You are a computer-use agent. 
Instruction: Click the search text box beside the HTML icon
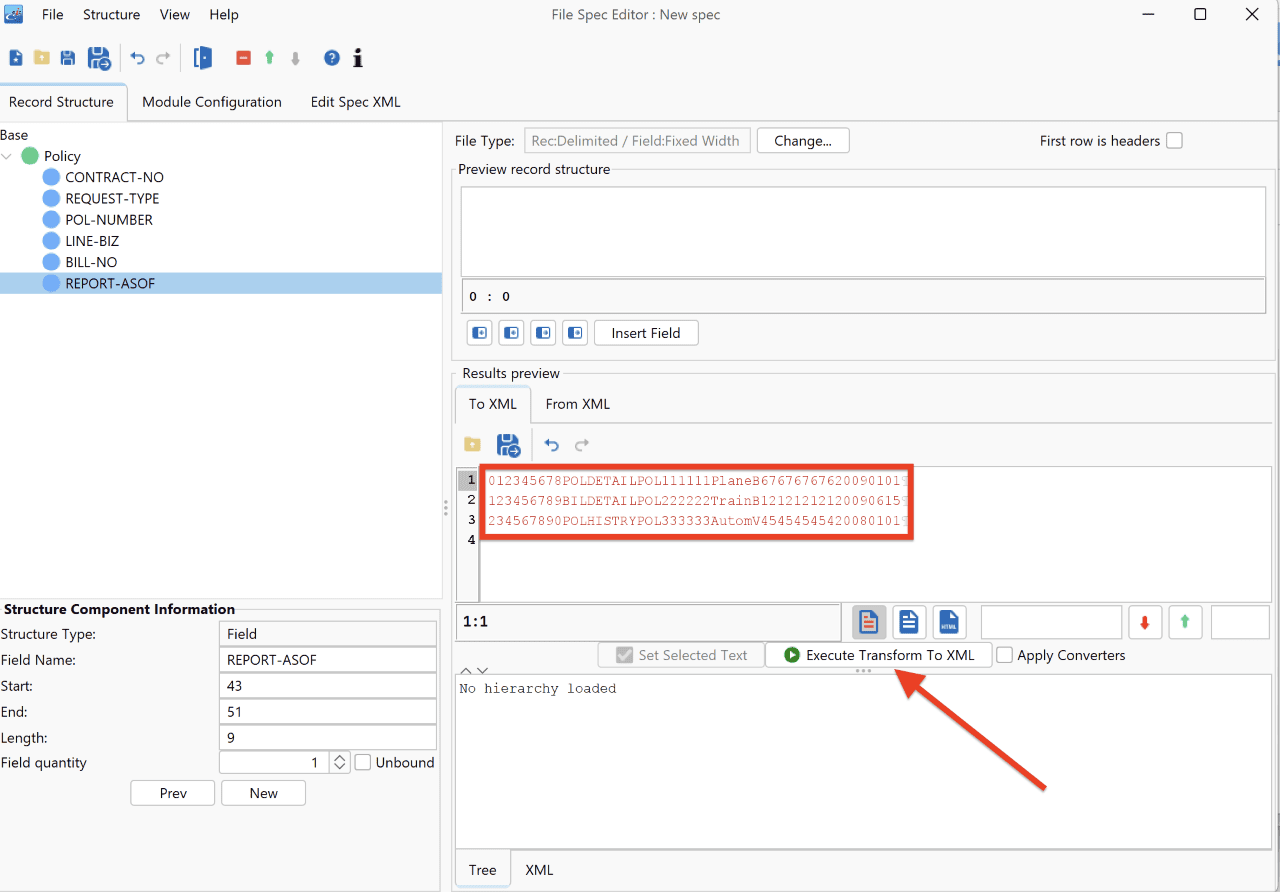pyautogui.click(x=1051, y=622)
